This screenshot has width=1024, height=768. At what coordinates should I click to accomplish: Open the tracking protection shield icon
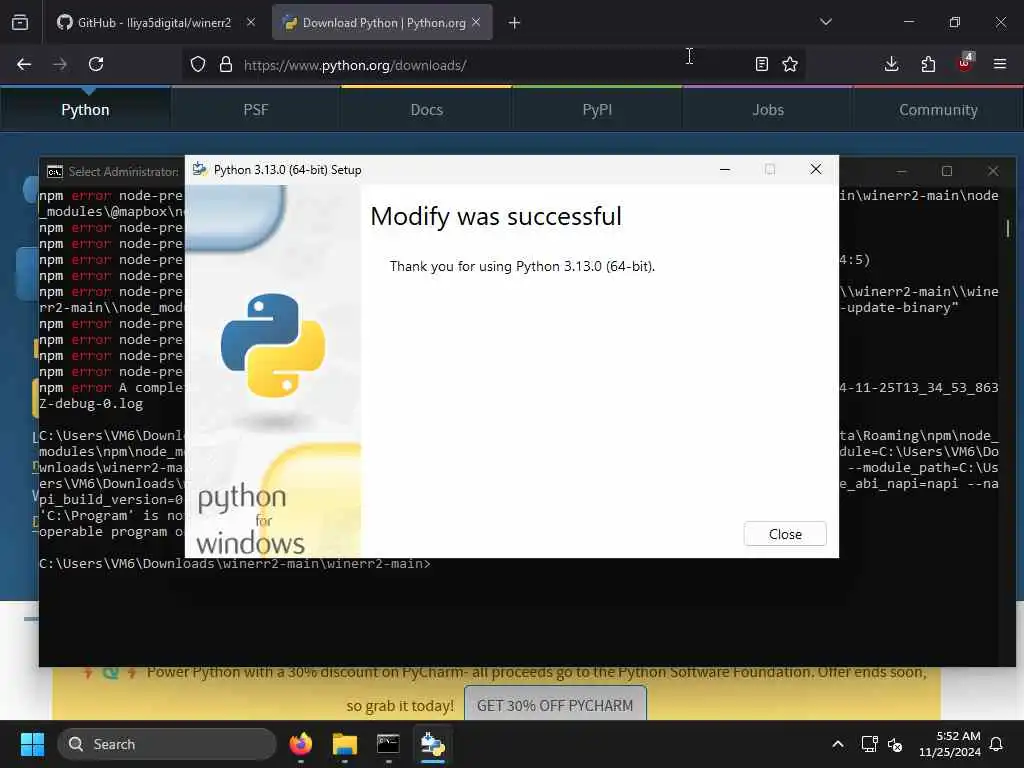pos(198,64)
